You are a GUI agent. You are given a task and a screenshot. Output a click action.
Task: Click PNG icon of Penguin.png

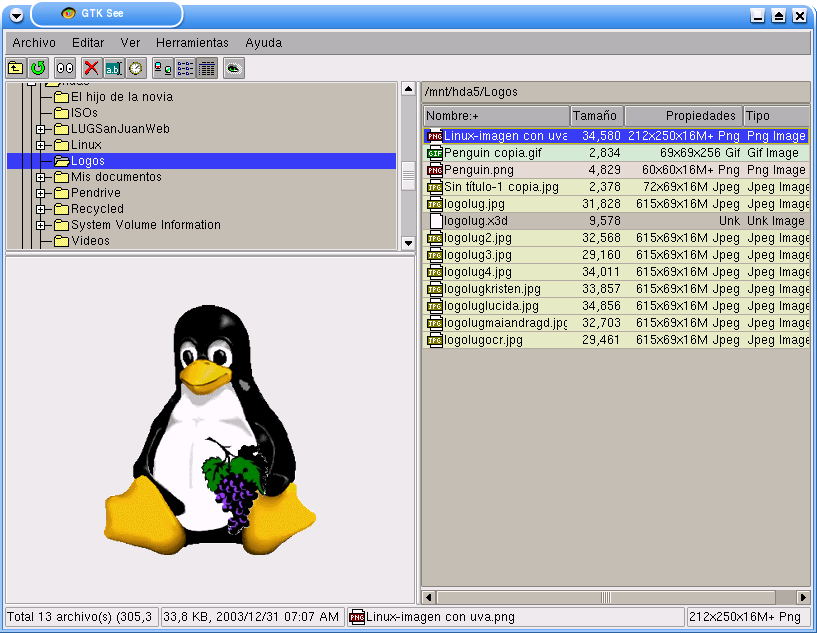(435, 170)
